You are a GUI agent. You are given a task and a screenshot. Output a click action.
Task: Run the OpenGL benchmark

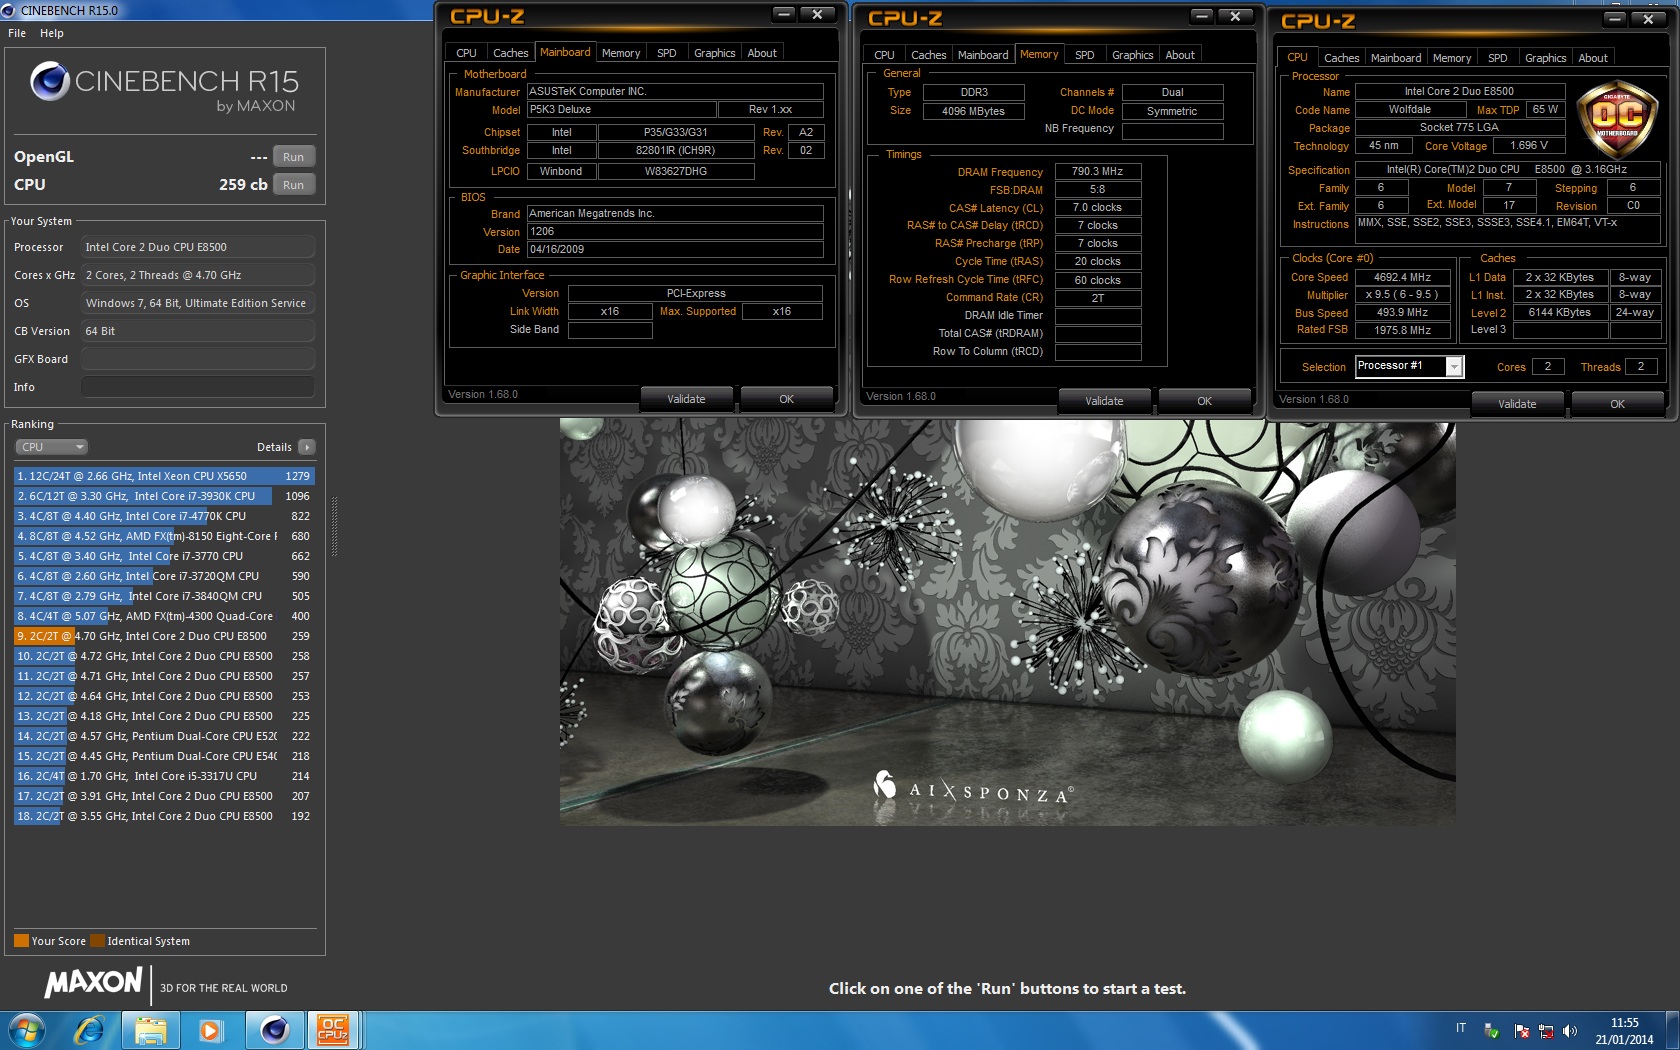[293, 157]
